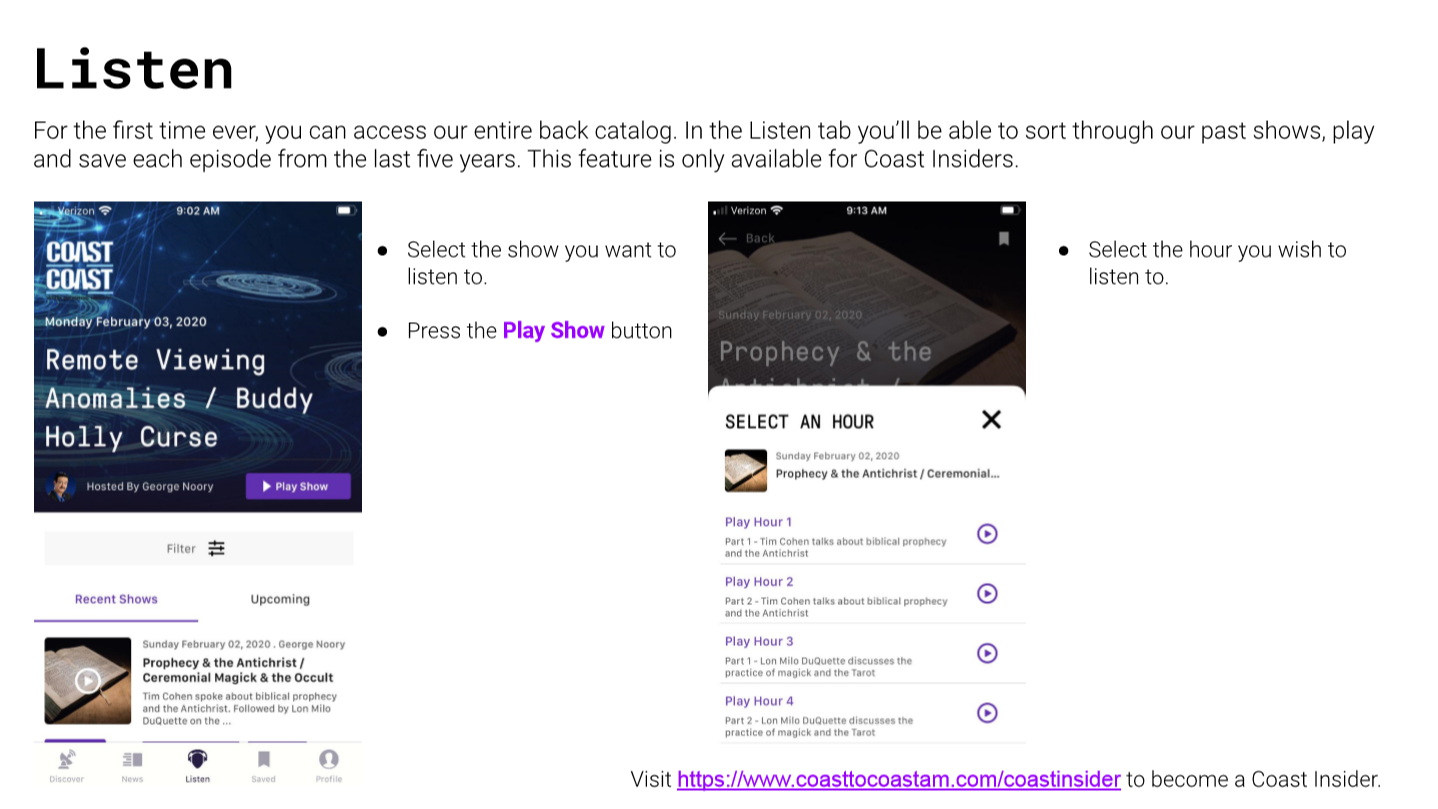The image size is (1438, 809).
Task: Open the News tab in bottom bar
Action: point(132,766)
